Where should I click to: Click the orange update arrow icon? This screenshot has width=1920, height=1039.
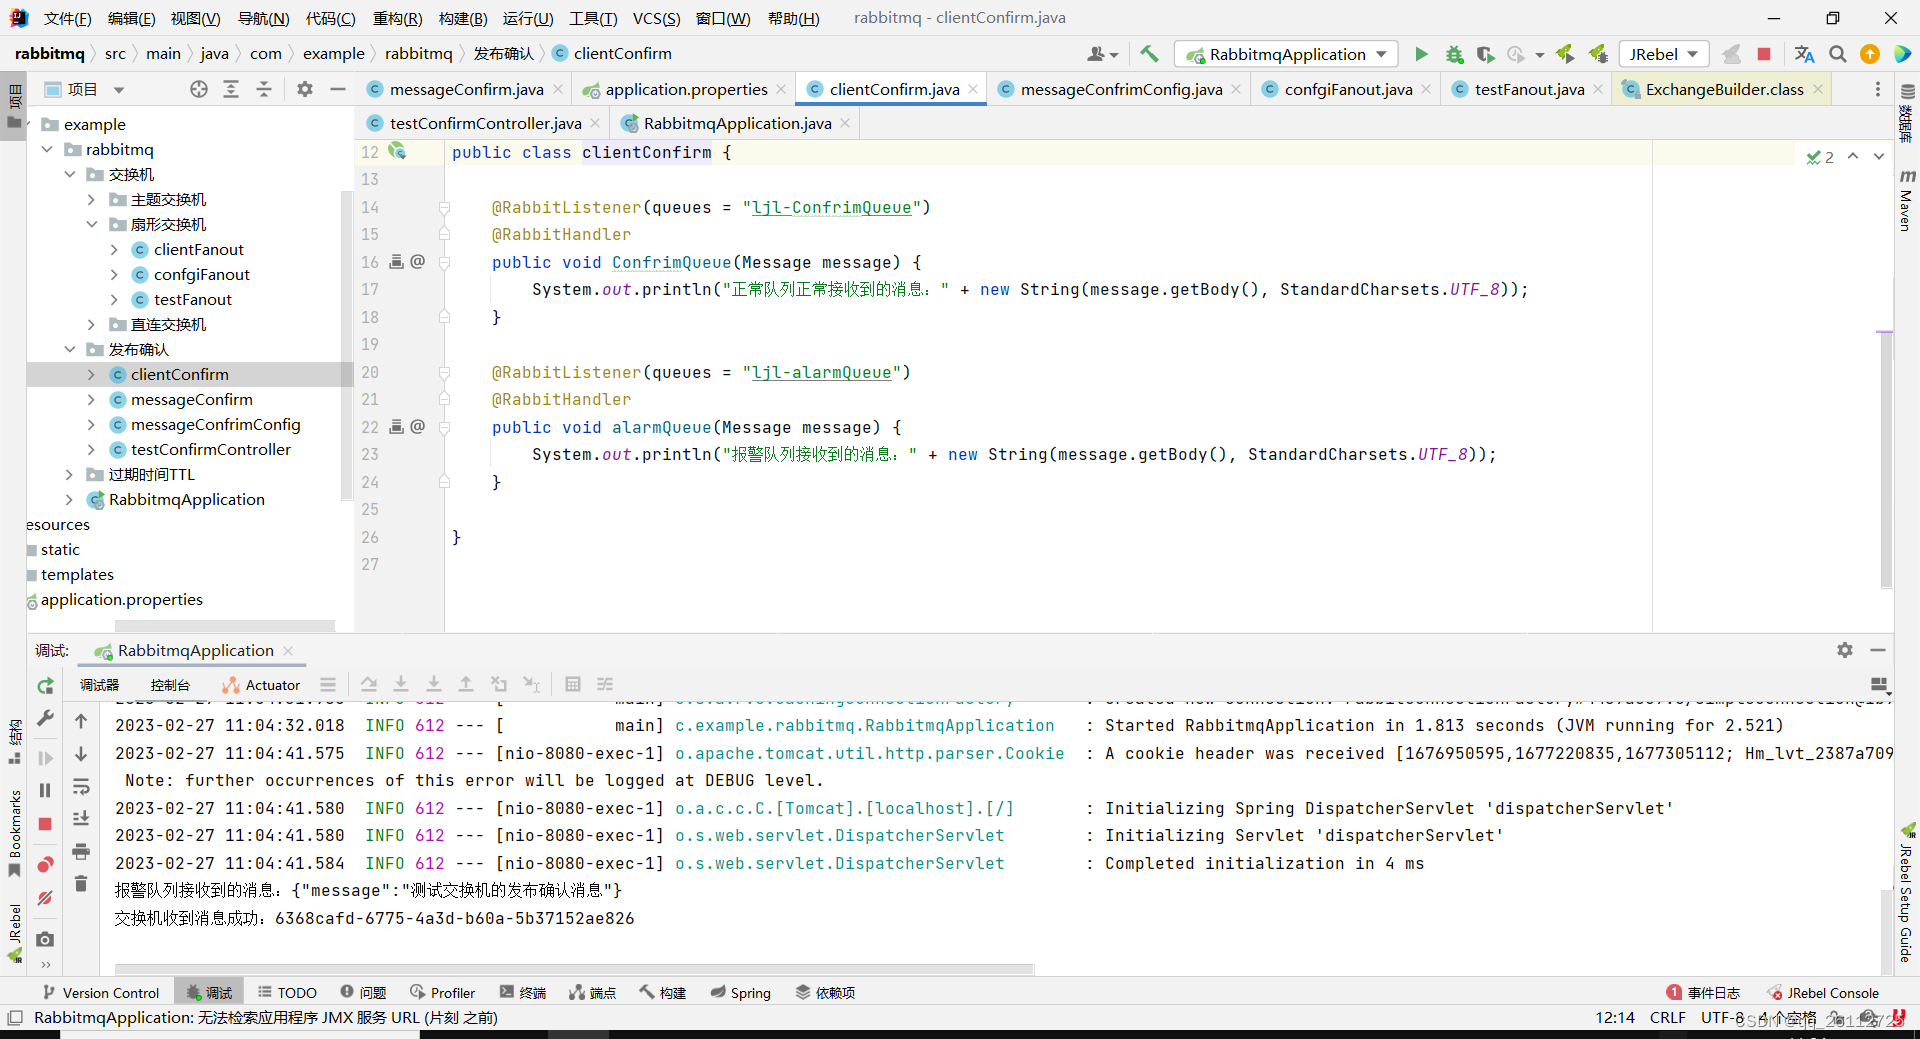click(x=1870, y=54)
